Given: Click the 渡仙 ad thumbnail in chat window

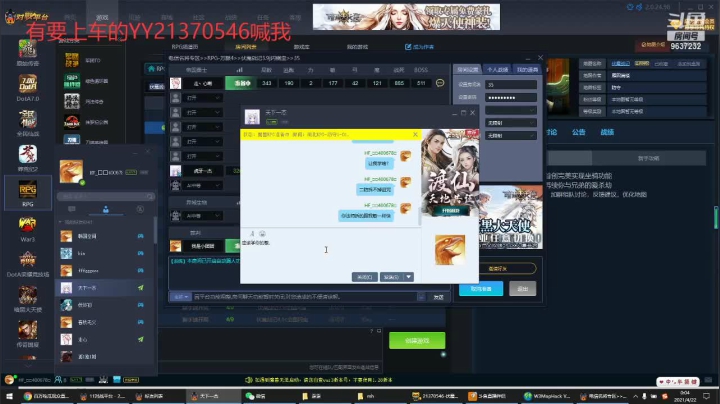Looking at the screenshot, I should [450, 173].
